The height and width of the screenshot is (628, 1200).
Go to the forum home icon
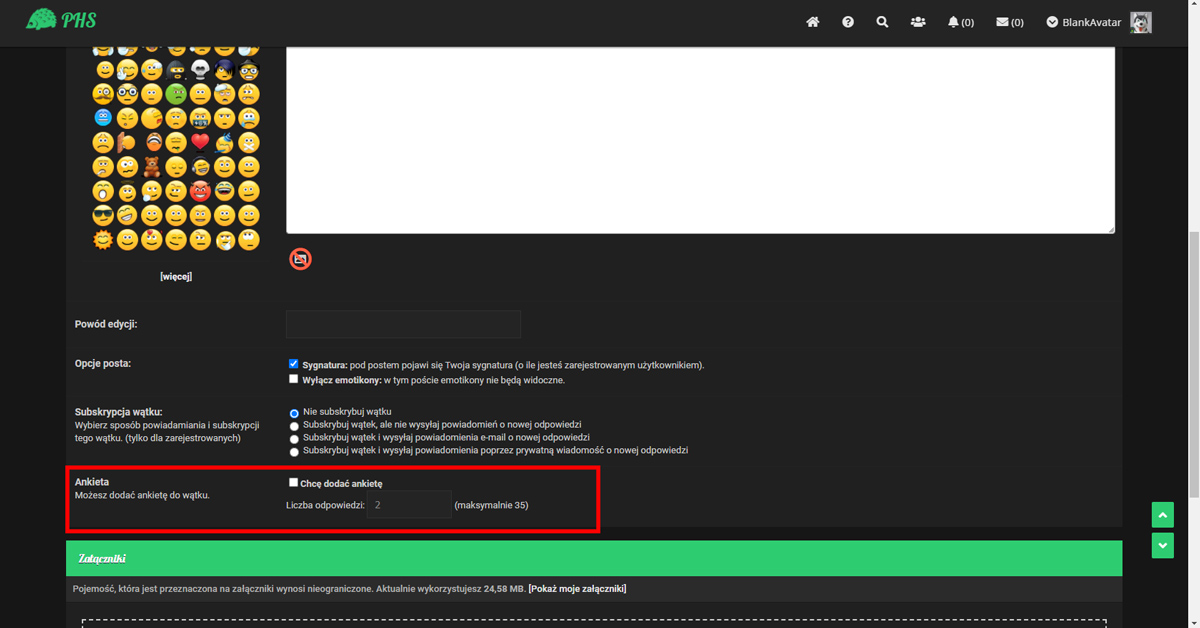(x=813, y=22)
